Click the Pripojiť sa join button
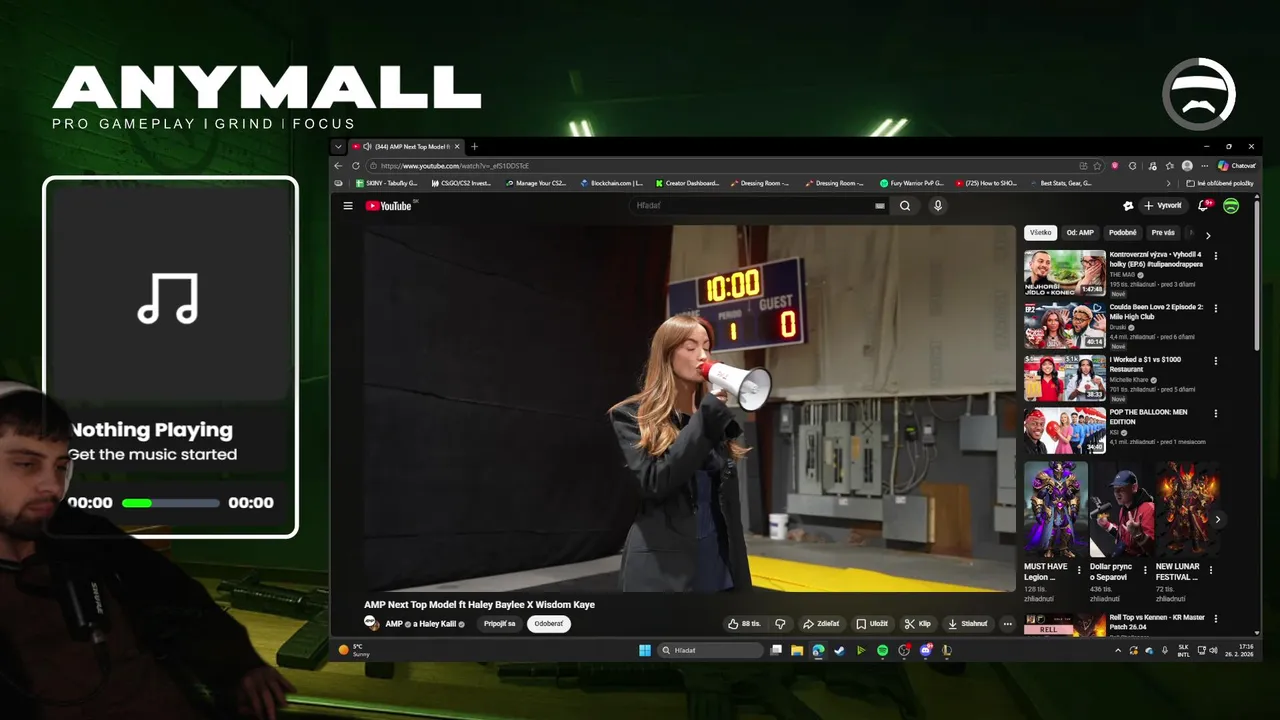The height and width of the screenshot is (720, 1280). [500, 624]
